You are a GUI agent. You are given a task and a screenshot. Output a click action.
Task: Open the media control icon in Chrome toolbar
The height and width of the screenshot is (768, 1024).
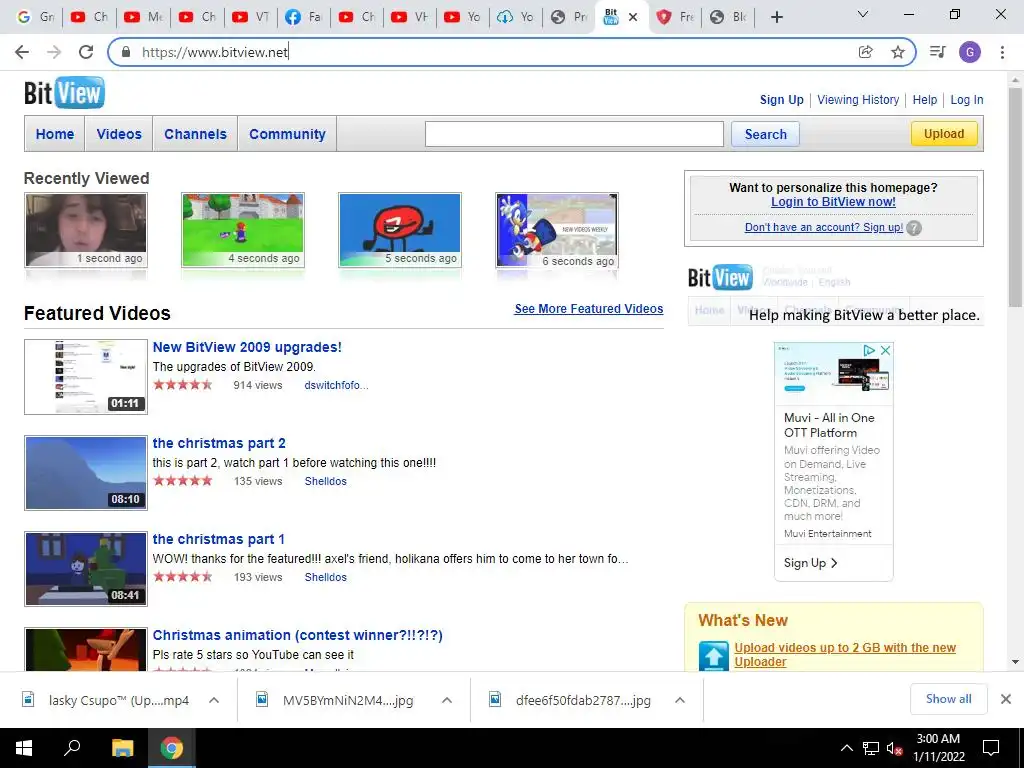point(937,52)
